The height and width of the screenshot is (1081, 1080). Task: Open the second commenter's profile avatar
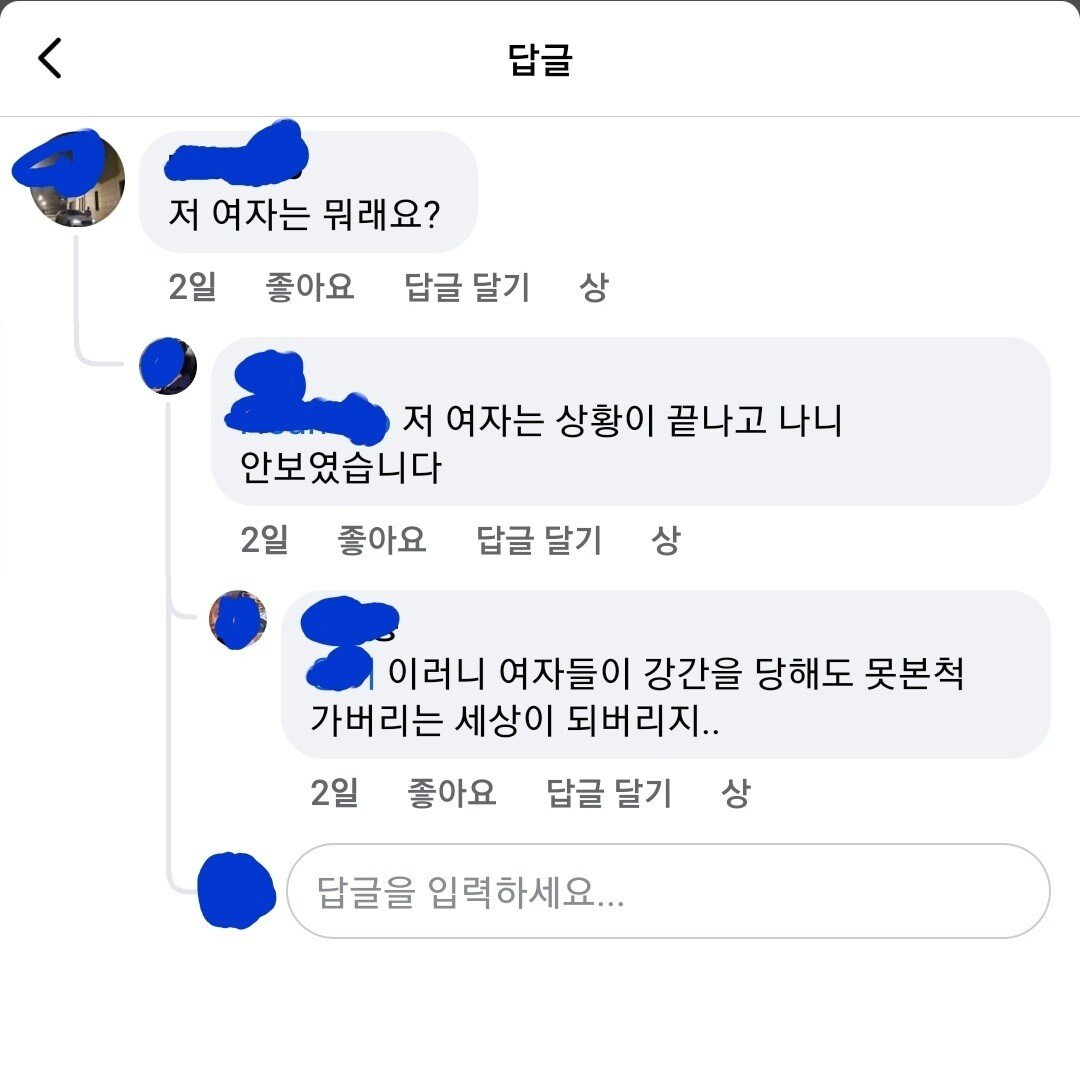(x=168, y=365)
